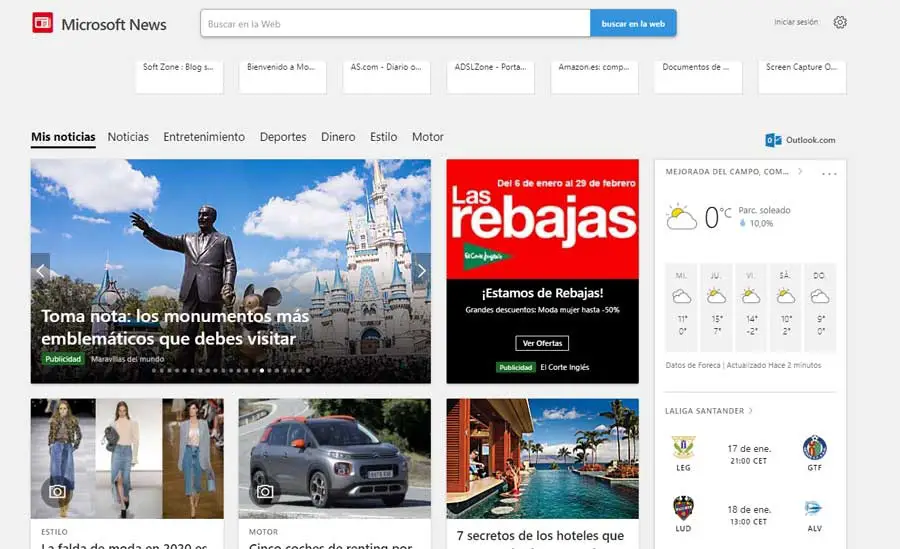Click ¡Estamos de Rebajas! ad headline
The image size is (900, 549).
pyautogui.click(x=542, y=293)
